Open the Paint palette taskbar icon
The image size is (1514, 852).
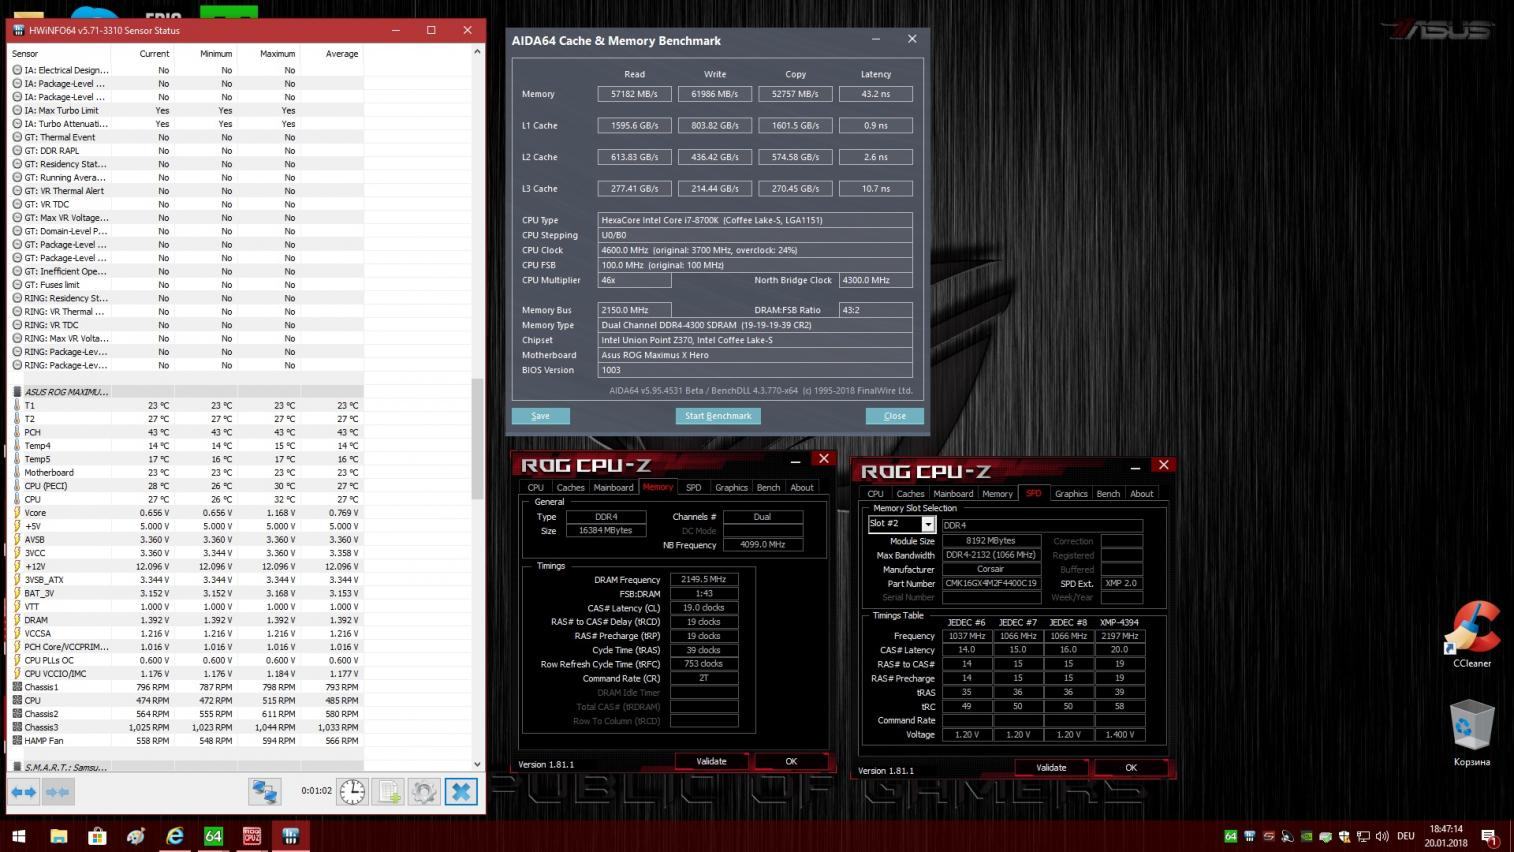tap(136, 835)
